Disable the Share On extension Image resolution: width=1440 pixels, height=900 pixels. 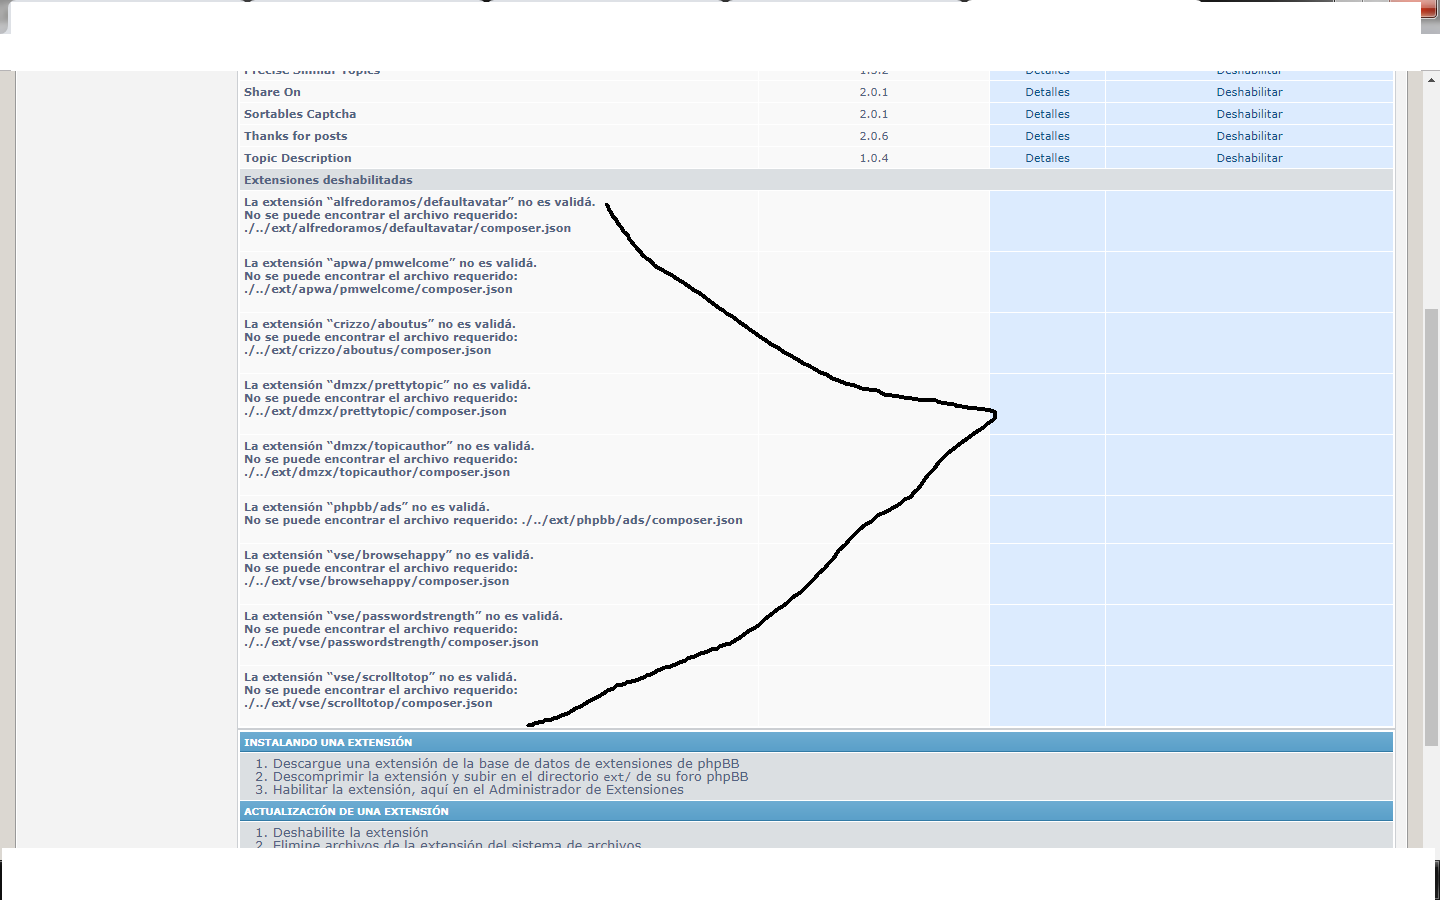point(1249,92)
